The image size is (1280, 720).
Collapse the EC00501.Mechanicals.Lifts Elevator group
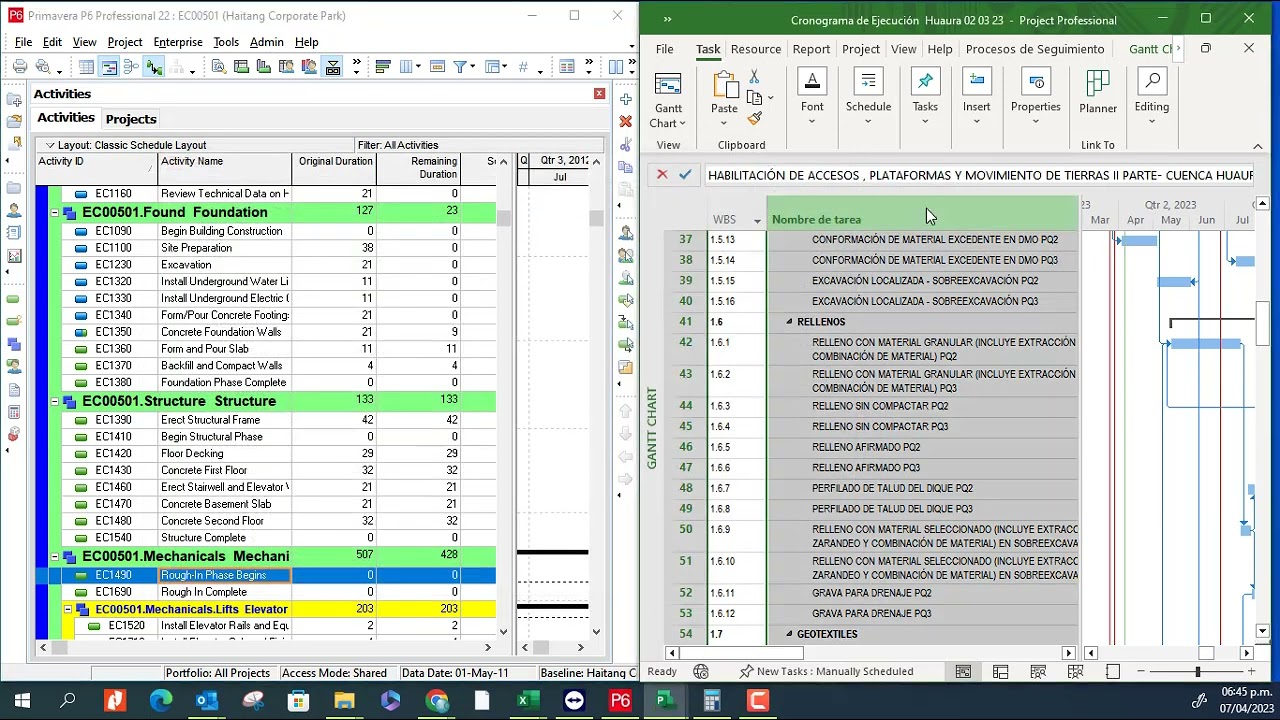click(68, 609)
